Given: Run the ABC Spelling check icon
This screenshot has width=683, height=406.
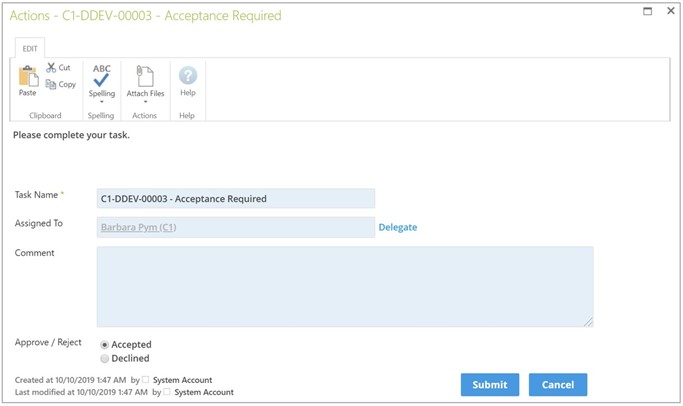Looking at the screenshot, I should [x=101, y=76].
